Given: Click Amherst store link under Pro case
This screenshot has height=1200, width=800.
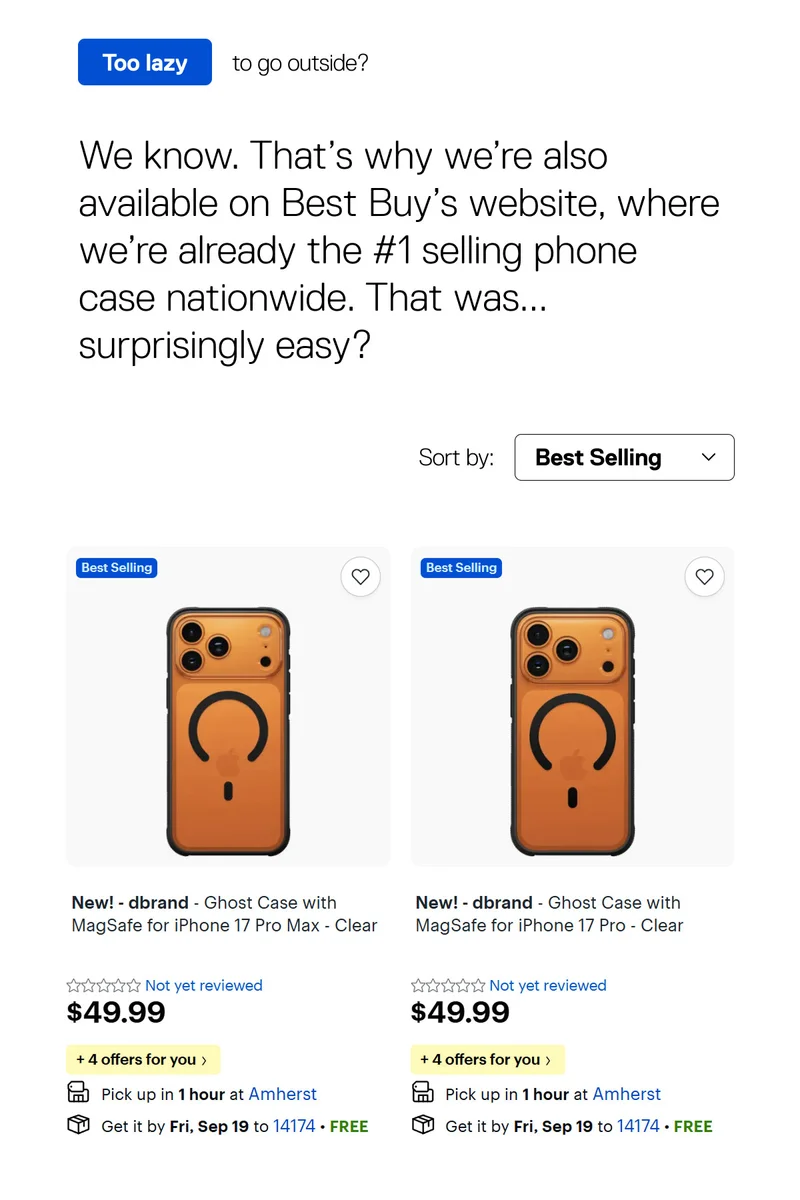Looking at the screenshot, I should 626,1094.
